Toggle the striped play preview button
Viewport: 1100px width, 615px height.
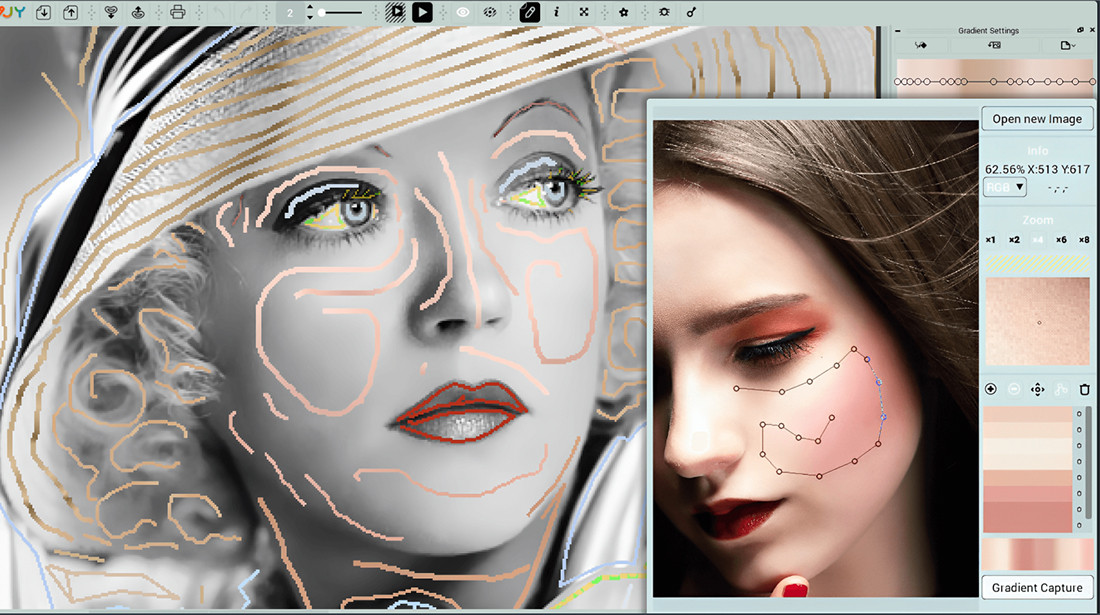396,12
